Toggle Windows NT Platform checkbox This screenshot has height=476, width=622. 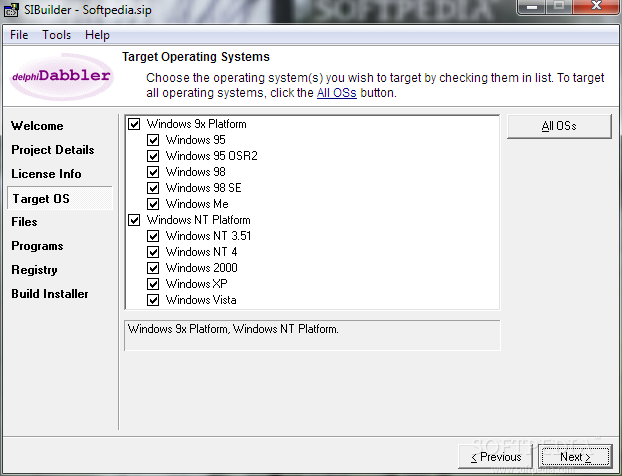click(134, 220)
